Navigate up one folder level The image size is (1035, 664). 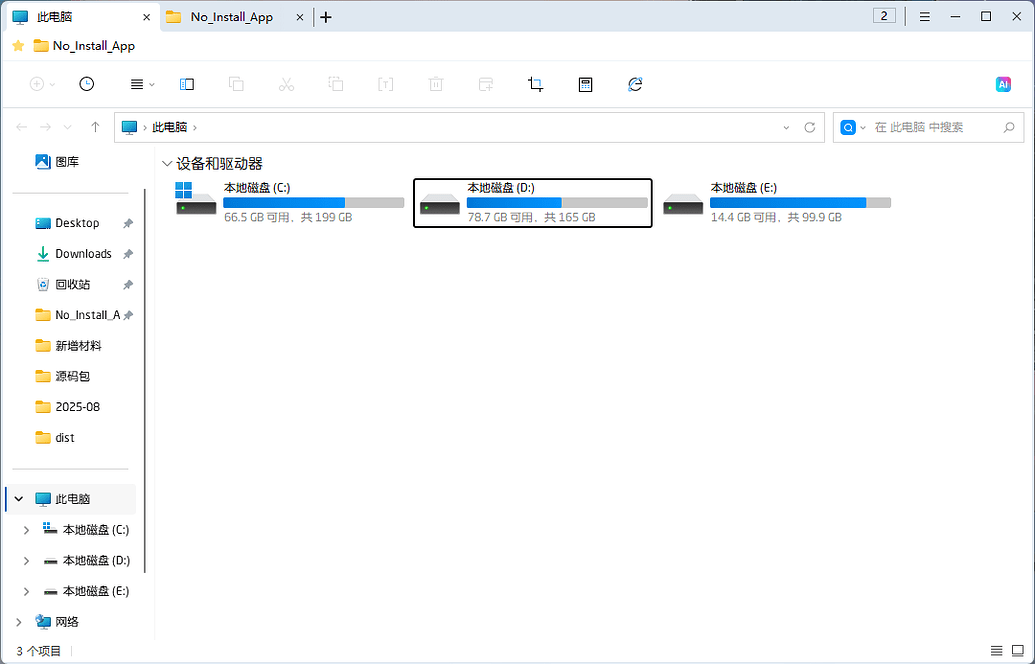tap(95, 127)
